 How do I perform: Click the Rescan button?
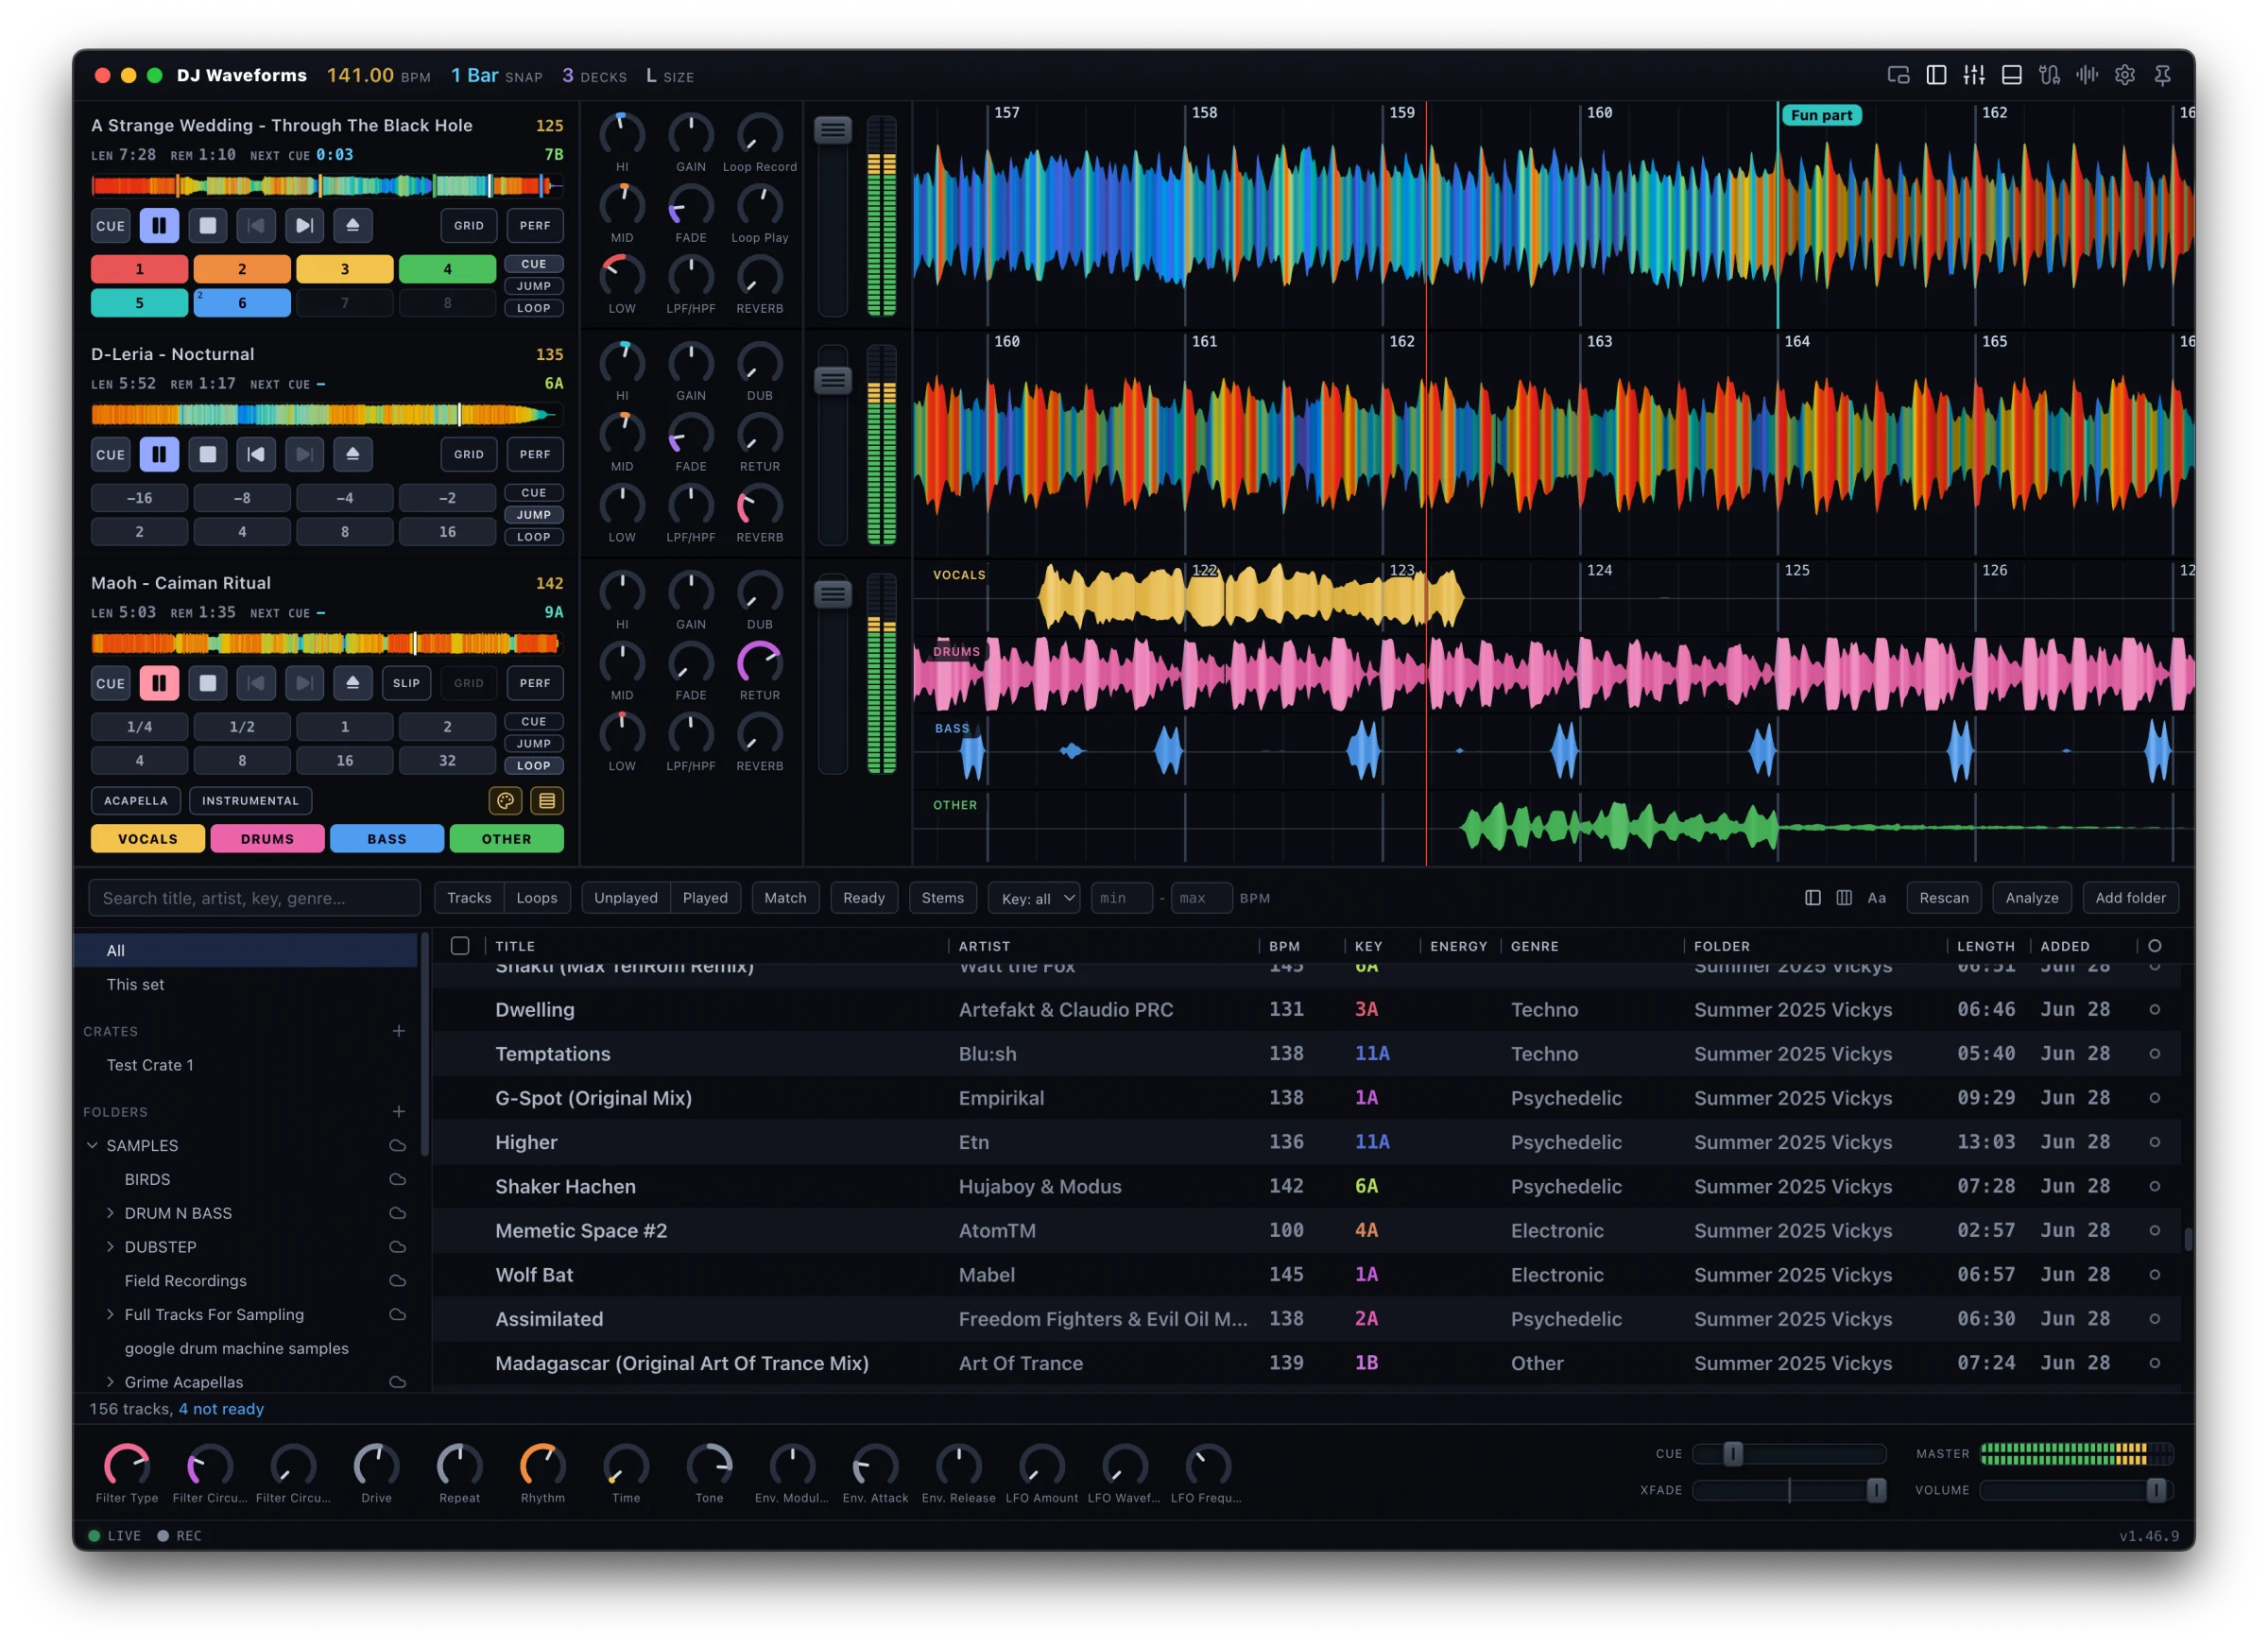pos(1944,898)
